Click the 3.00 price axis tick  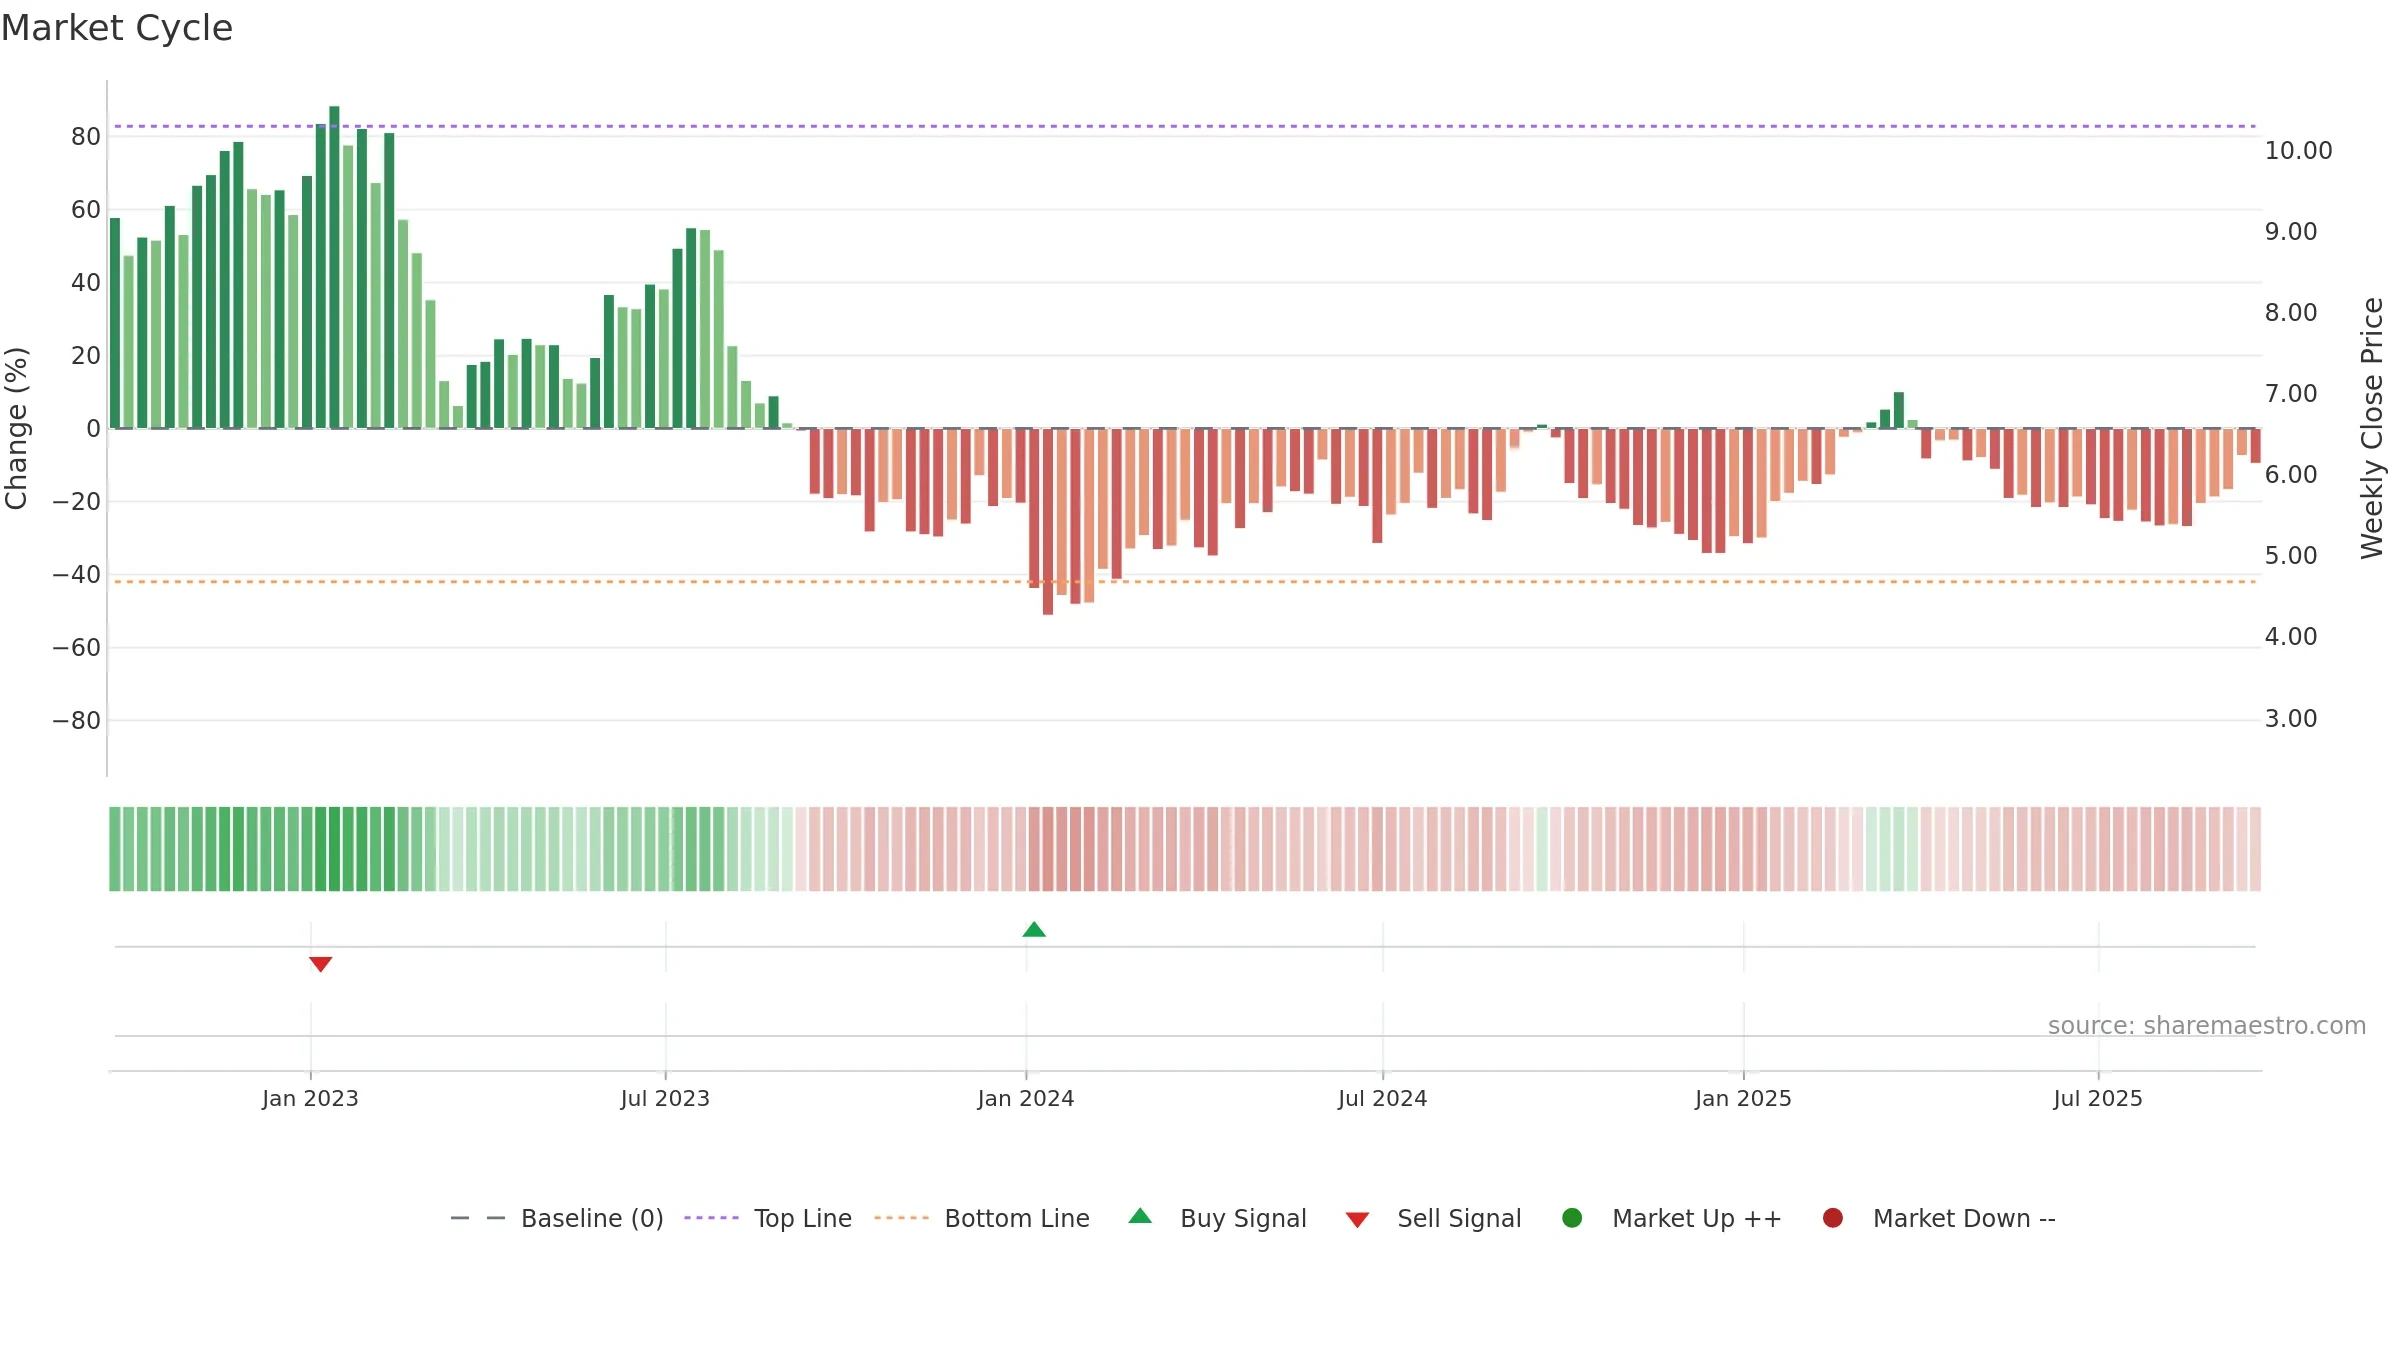[2291, 719]
